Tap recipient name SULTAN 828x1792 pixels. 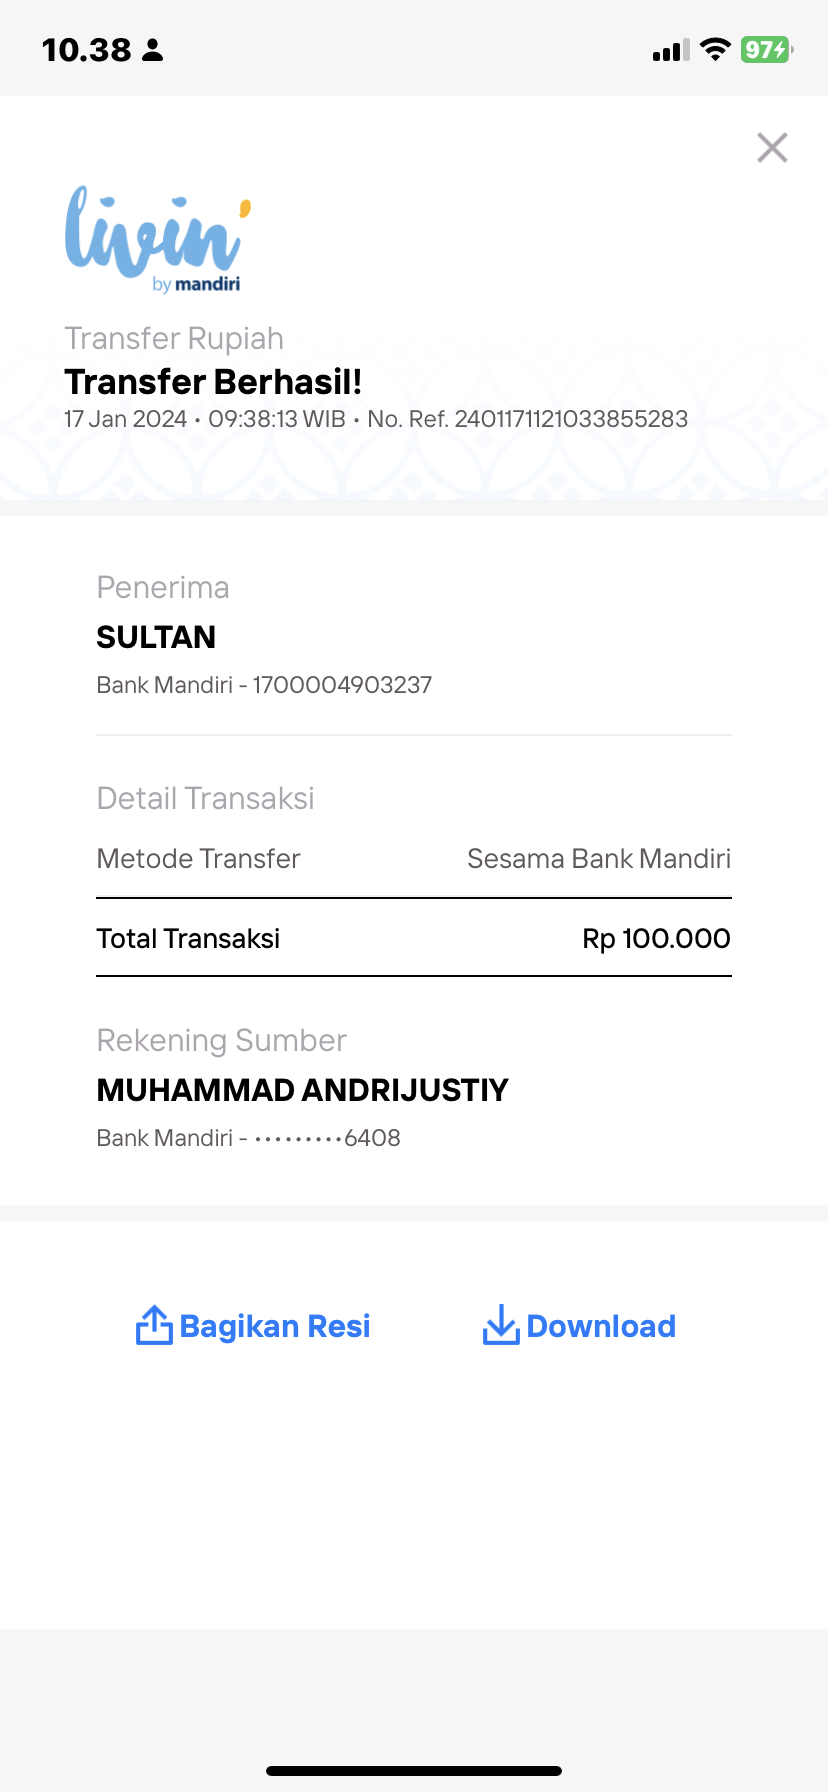click(156, 637)
